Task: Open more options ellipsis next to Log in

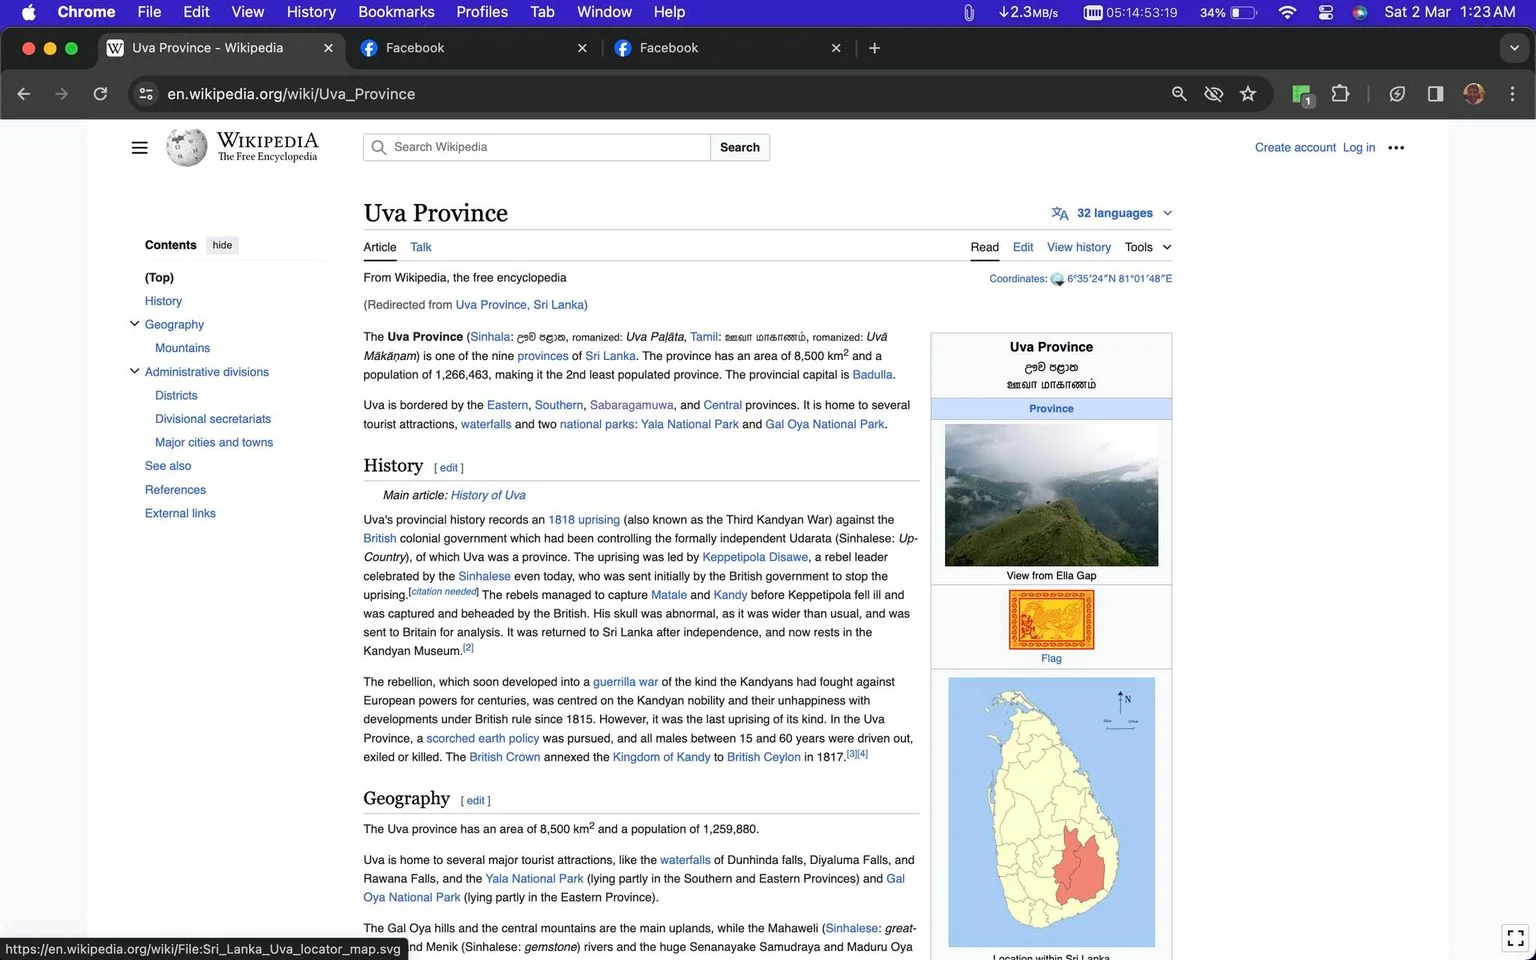Action: click(1396, 148)
